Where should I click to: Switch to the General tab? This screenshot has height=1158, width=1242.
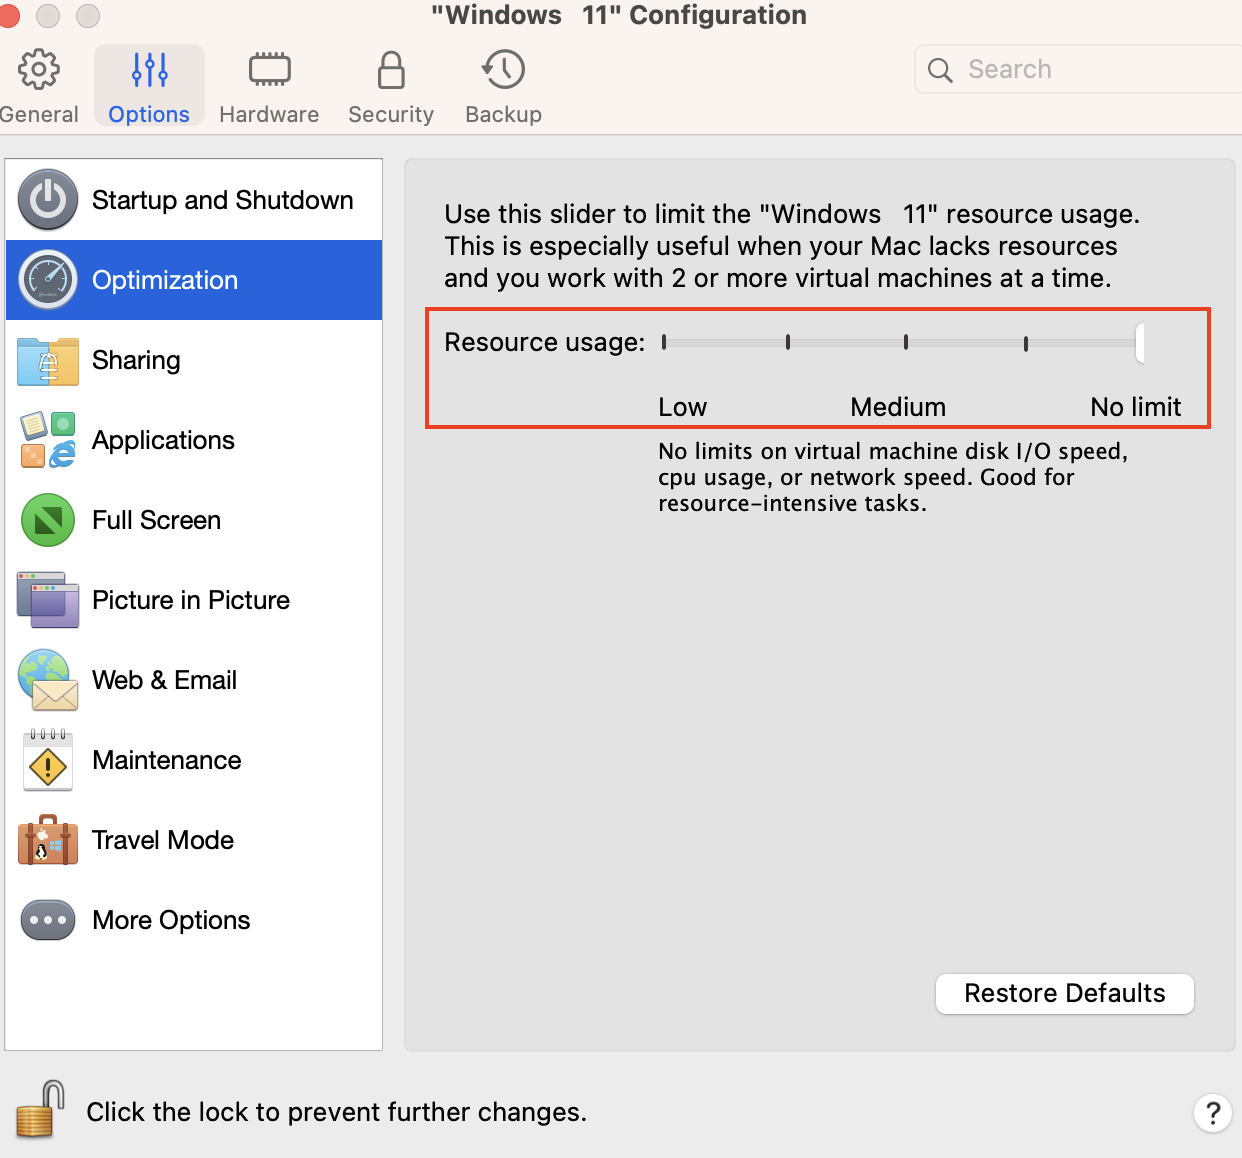coord(39,85)
